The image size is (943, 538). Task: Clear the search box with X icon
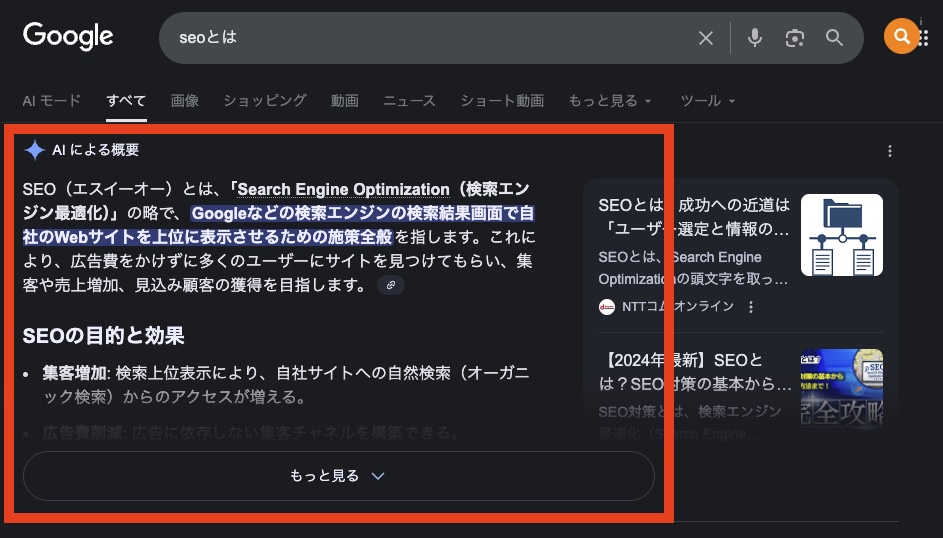706,38
